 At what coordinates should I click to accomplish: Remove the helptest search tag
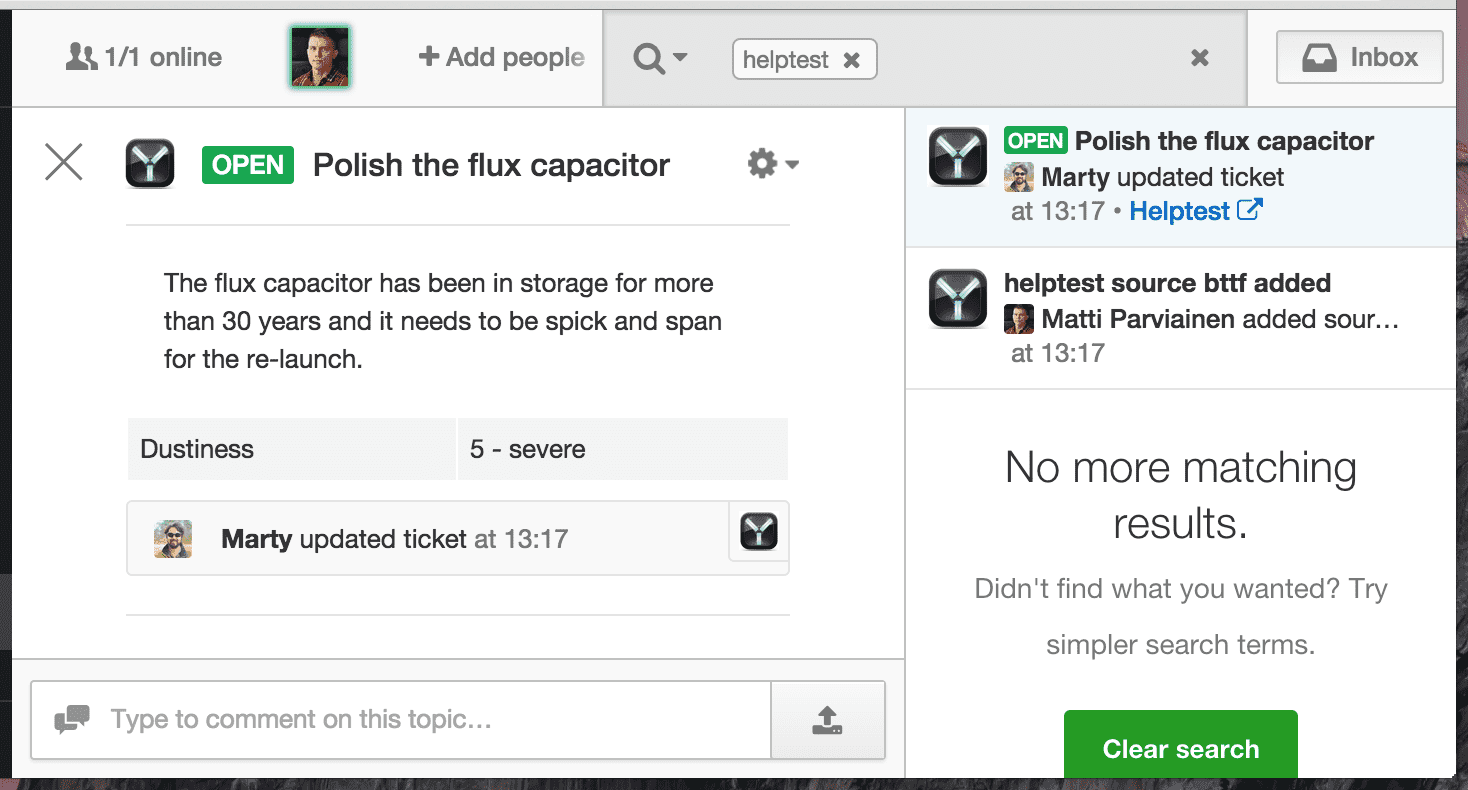(x=851, y=60)
